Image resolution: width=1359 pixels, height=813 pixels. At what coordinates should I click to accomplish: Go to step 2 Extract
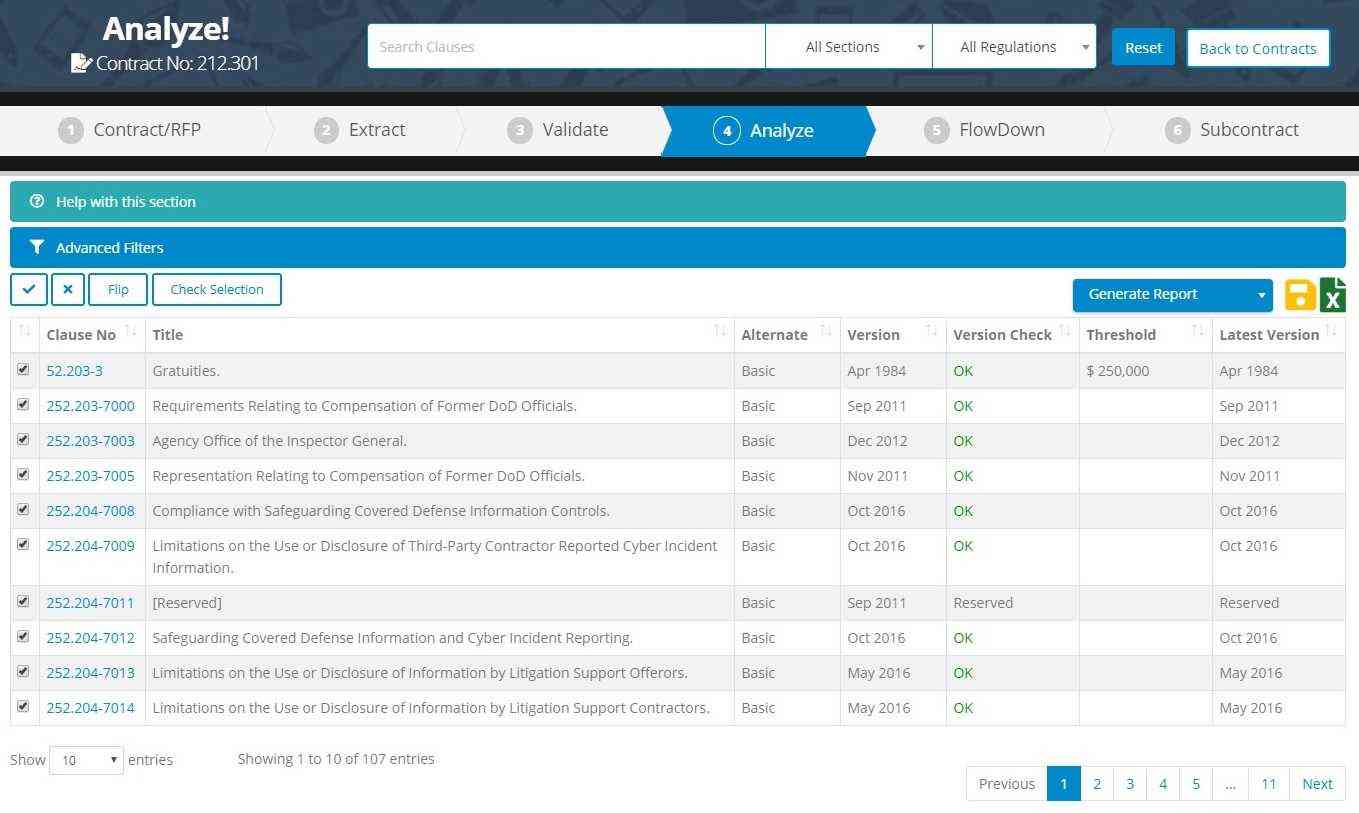point(360,130)
